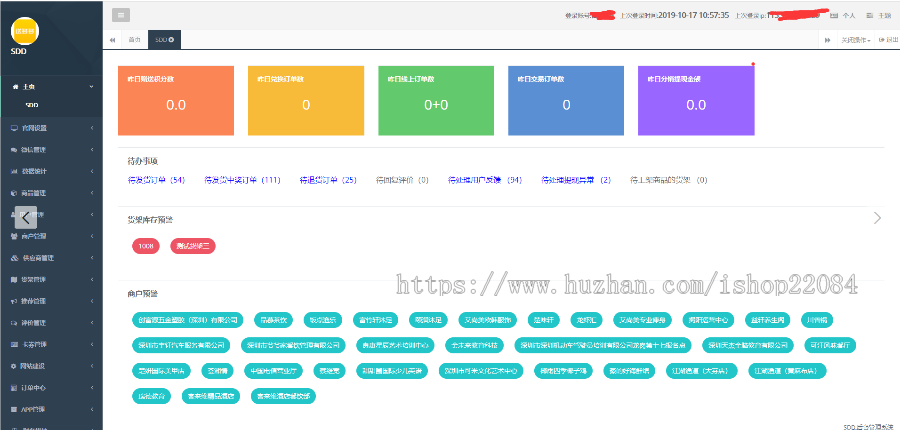Open the 待处理用户反馈 (94) link
This screenshot has width=900, height=430.
point(484,180)
